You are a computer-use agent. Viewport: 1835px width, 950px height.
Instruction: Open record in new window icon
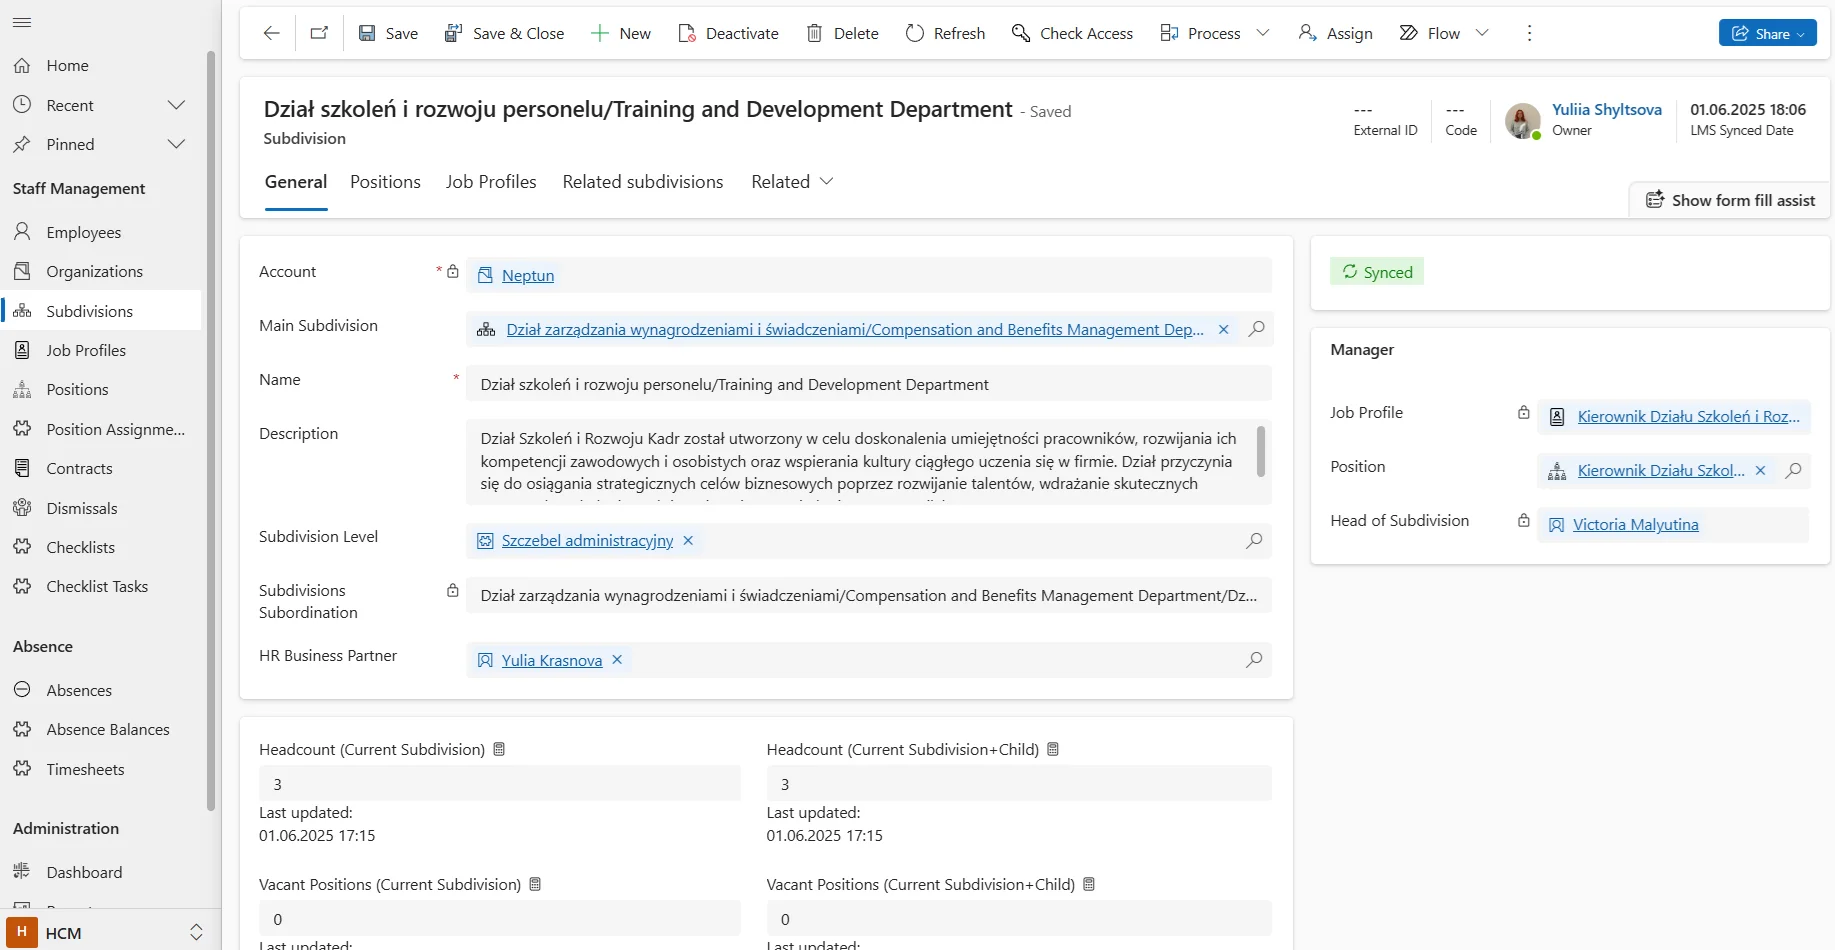(x=319, y=33)
